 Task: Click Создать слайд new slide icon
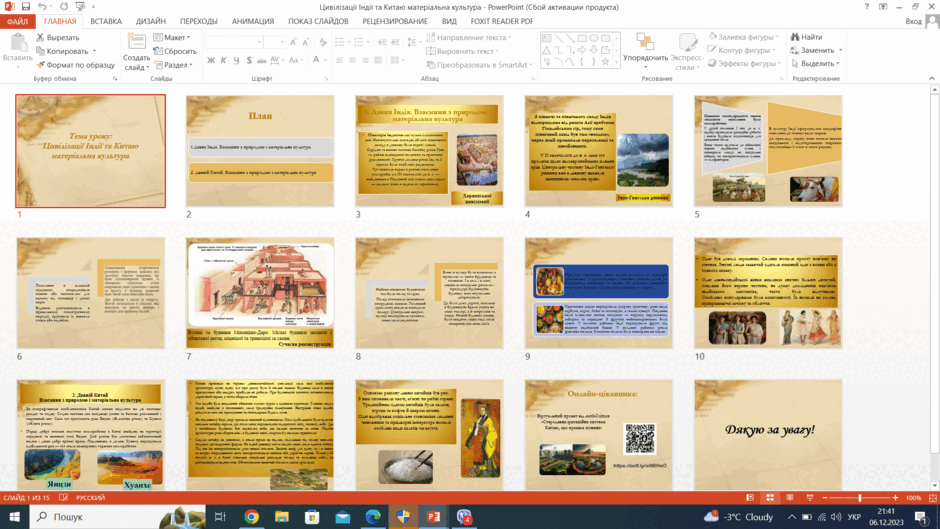[x=137, y=42]
